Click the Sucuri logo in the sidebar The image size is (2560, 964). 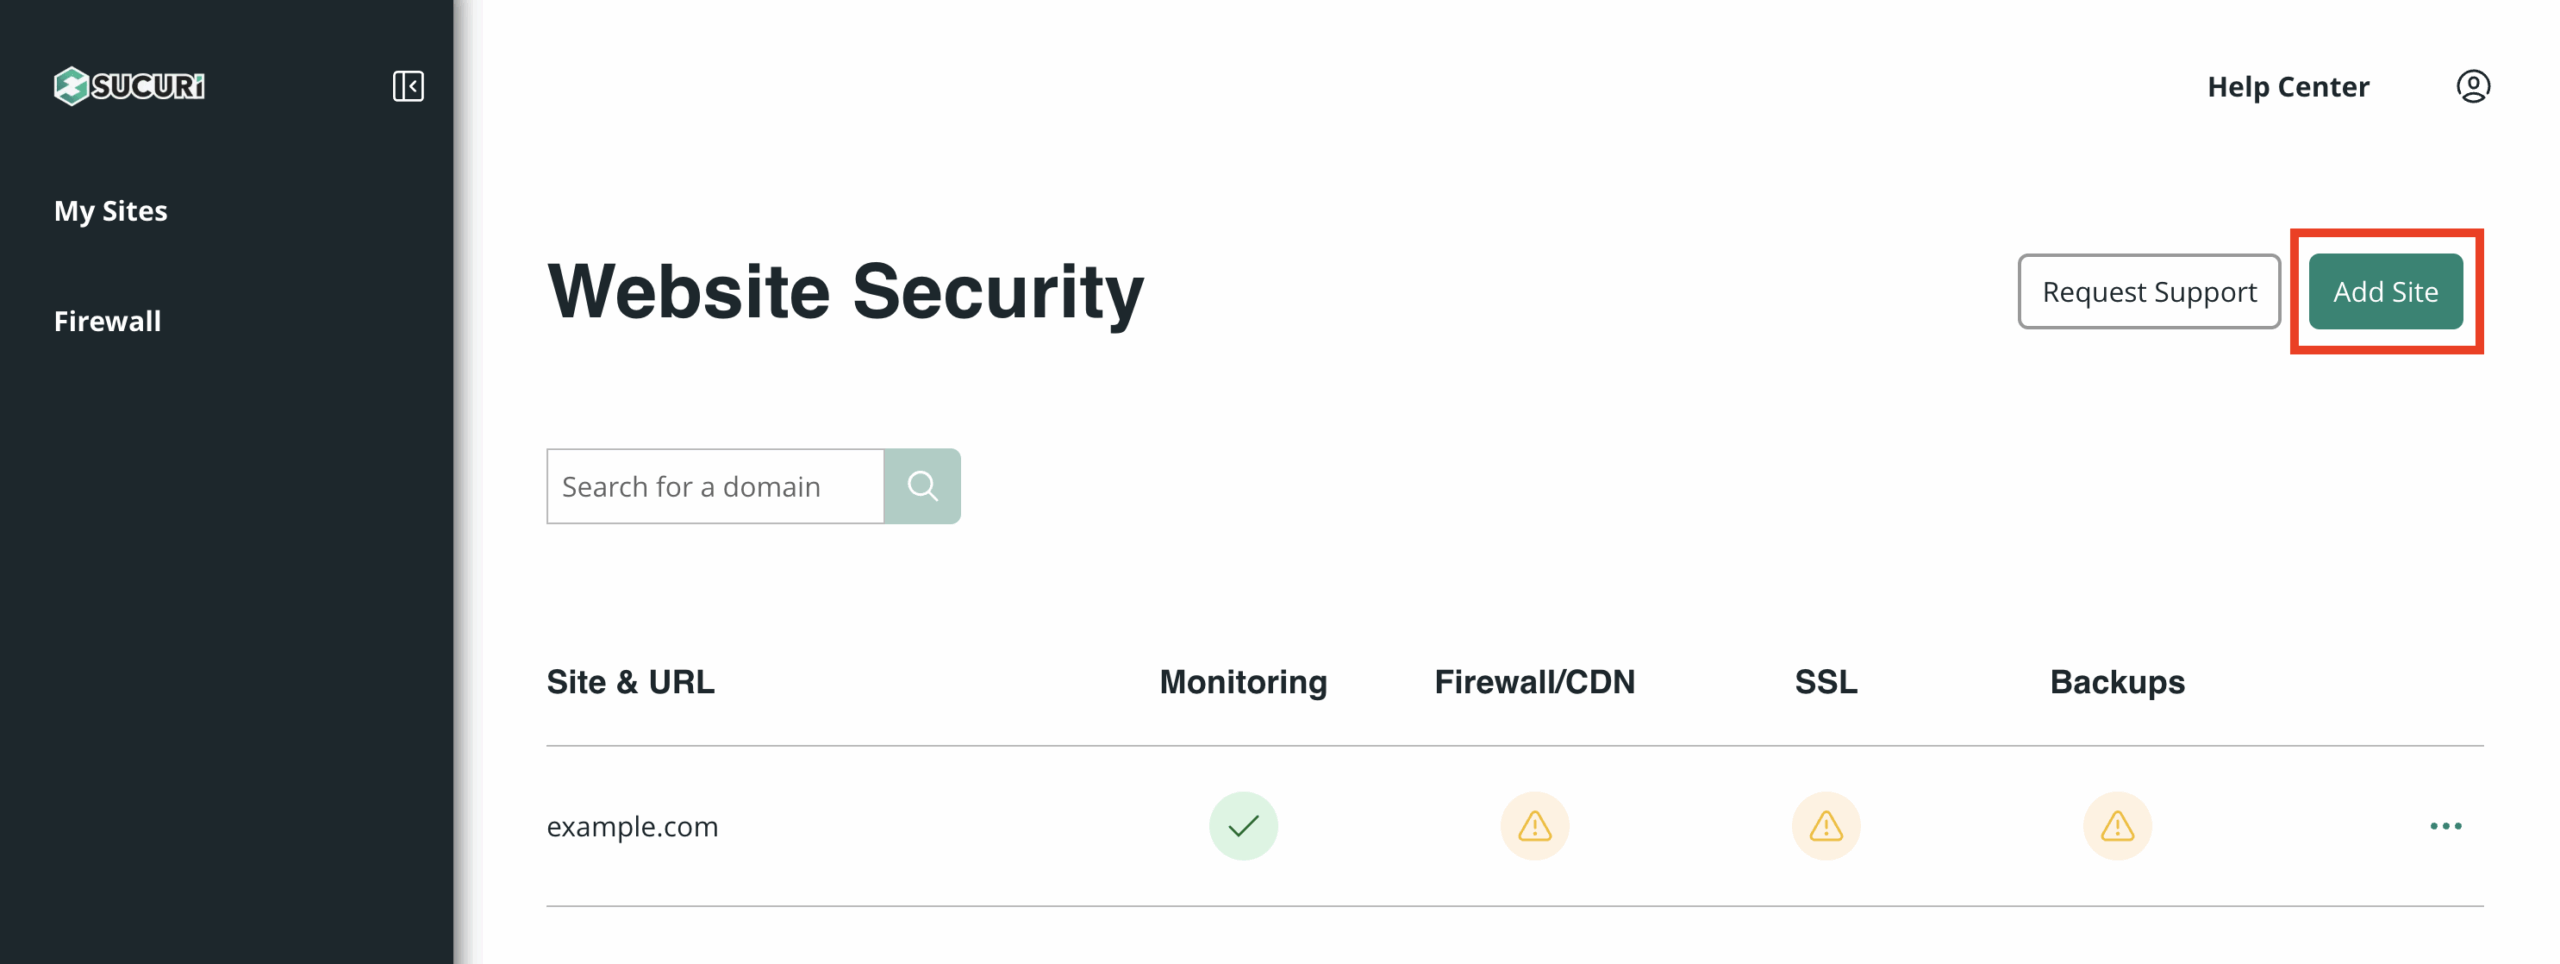pyautogui.click(x=128, y=86)
